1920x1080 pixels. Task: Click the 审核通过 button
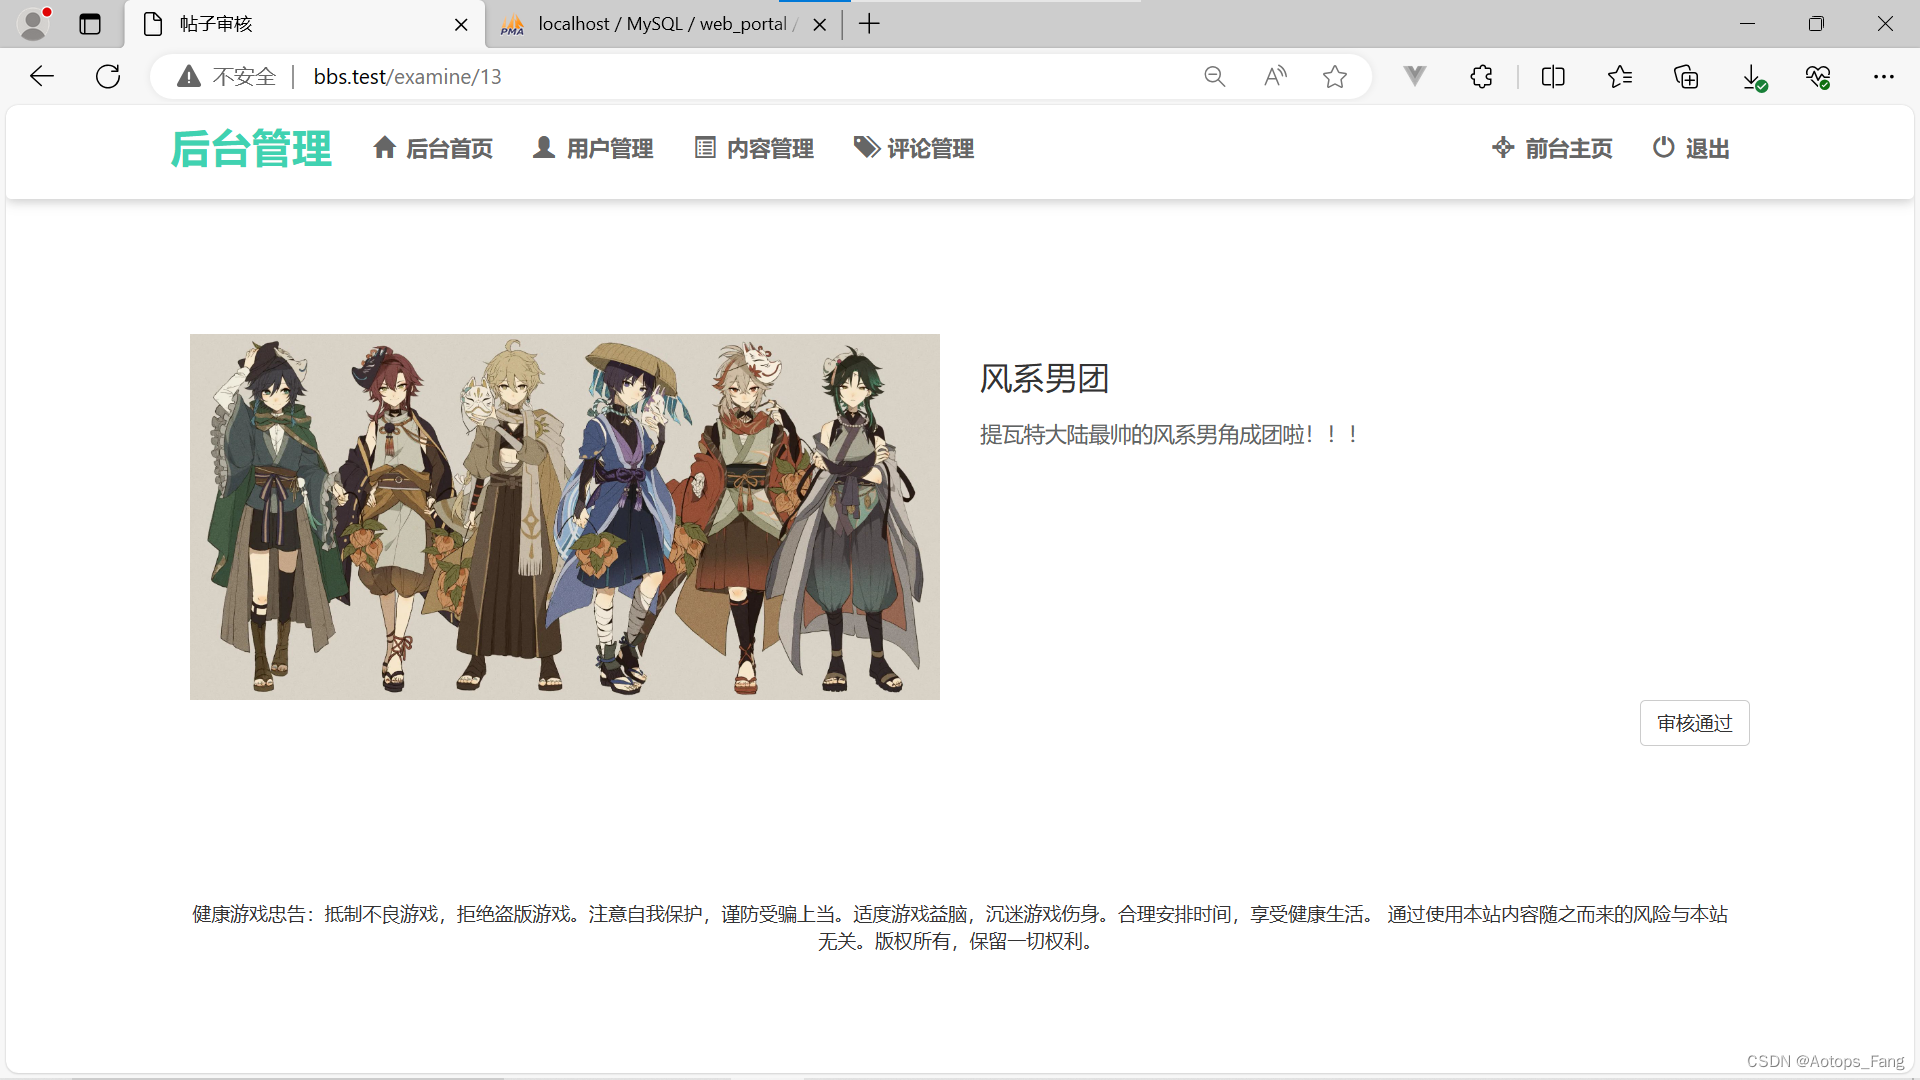tap(1694, 723)
